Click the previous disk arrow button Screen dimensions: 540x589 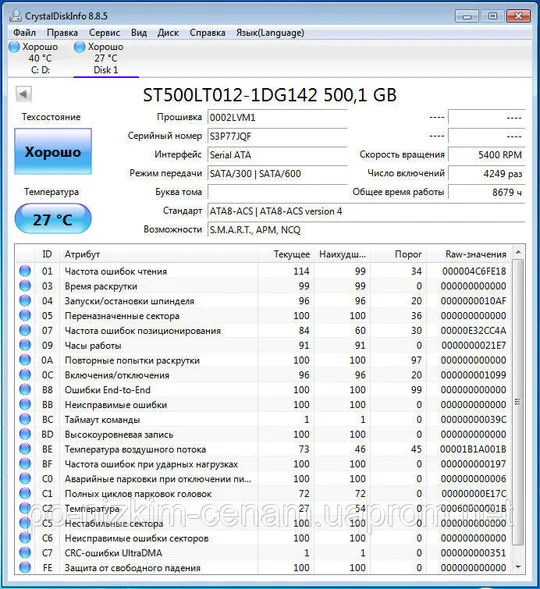(23, 94)
